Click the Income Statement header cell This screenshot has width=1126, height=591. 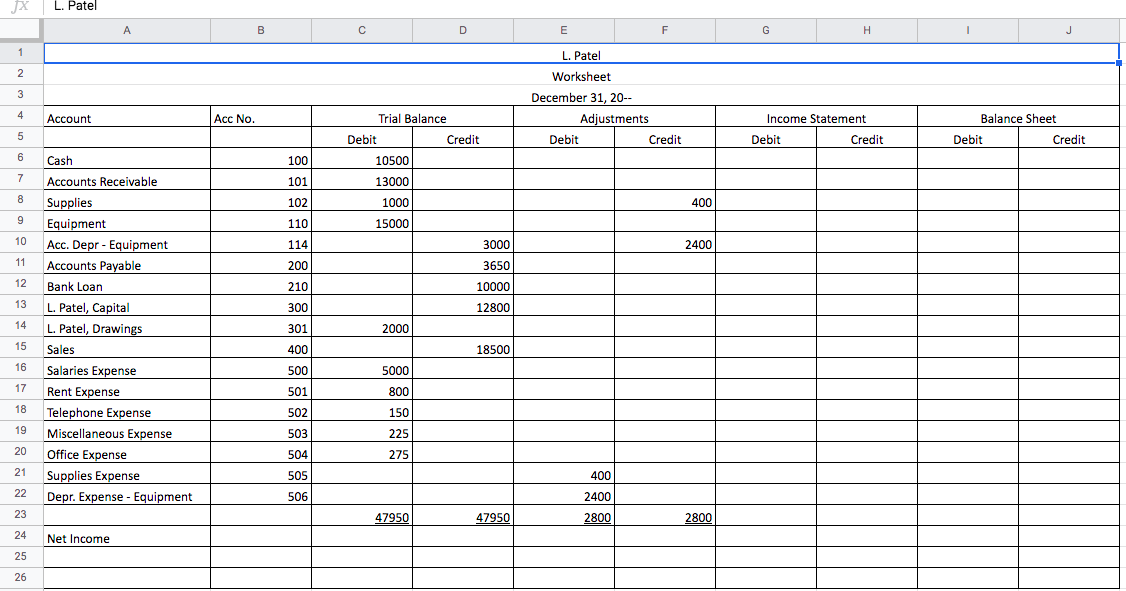click(816, 118)
